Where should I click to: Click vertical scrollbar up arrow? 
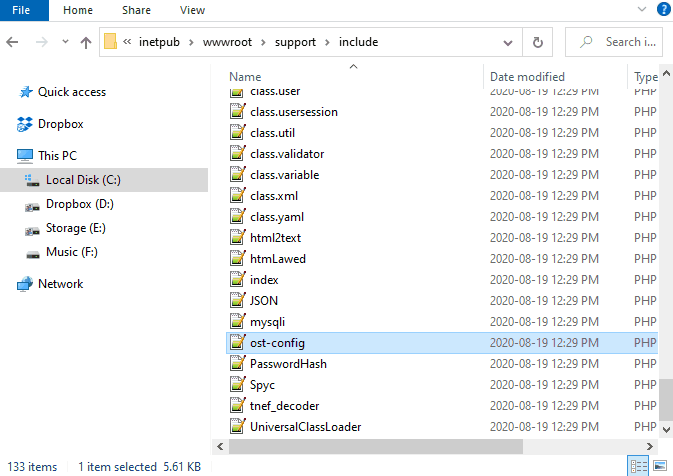(666, 73)
